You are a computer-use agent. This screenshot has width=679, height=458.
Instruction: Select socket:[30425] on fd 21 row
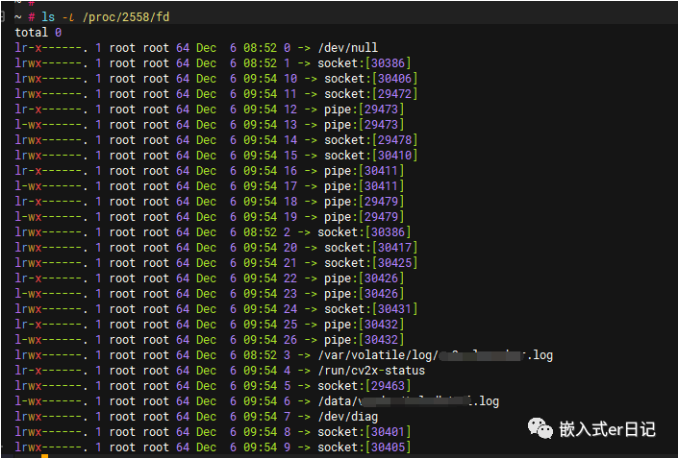coord(371,263)
